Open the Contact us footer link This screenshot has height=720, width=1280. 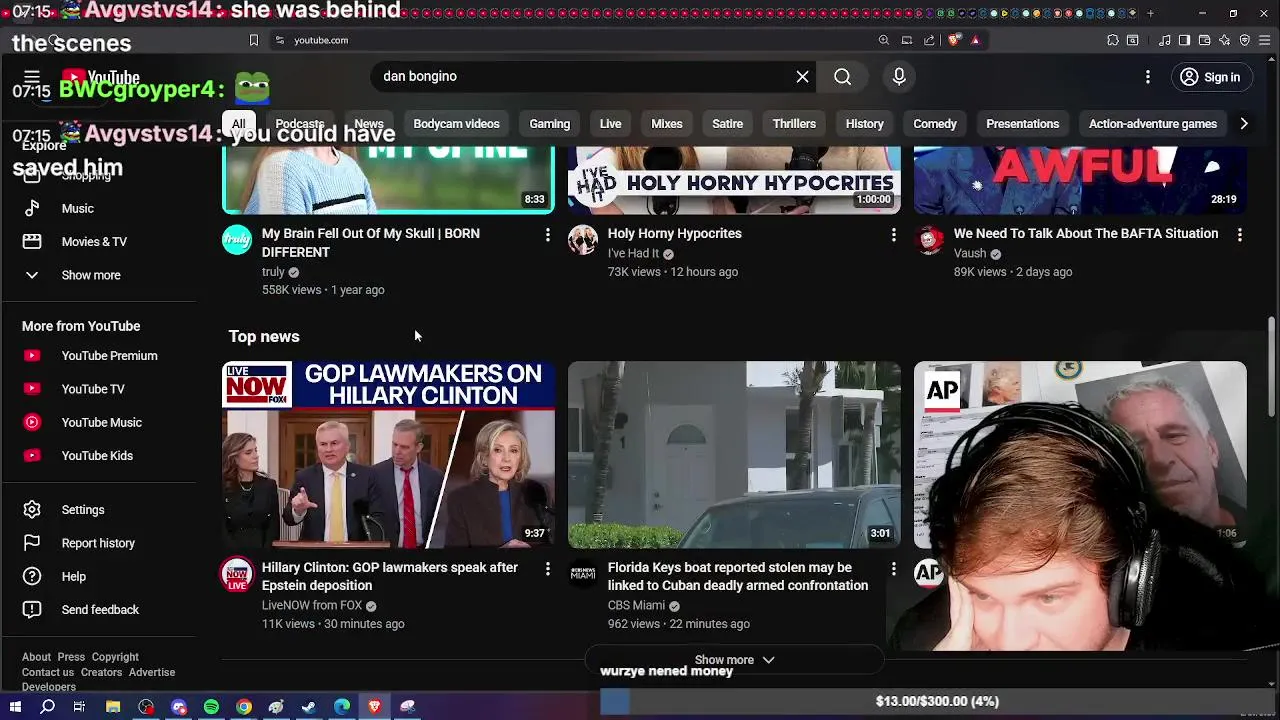[x=48, y=672]
